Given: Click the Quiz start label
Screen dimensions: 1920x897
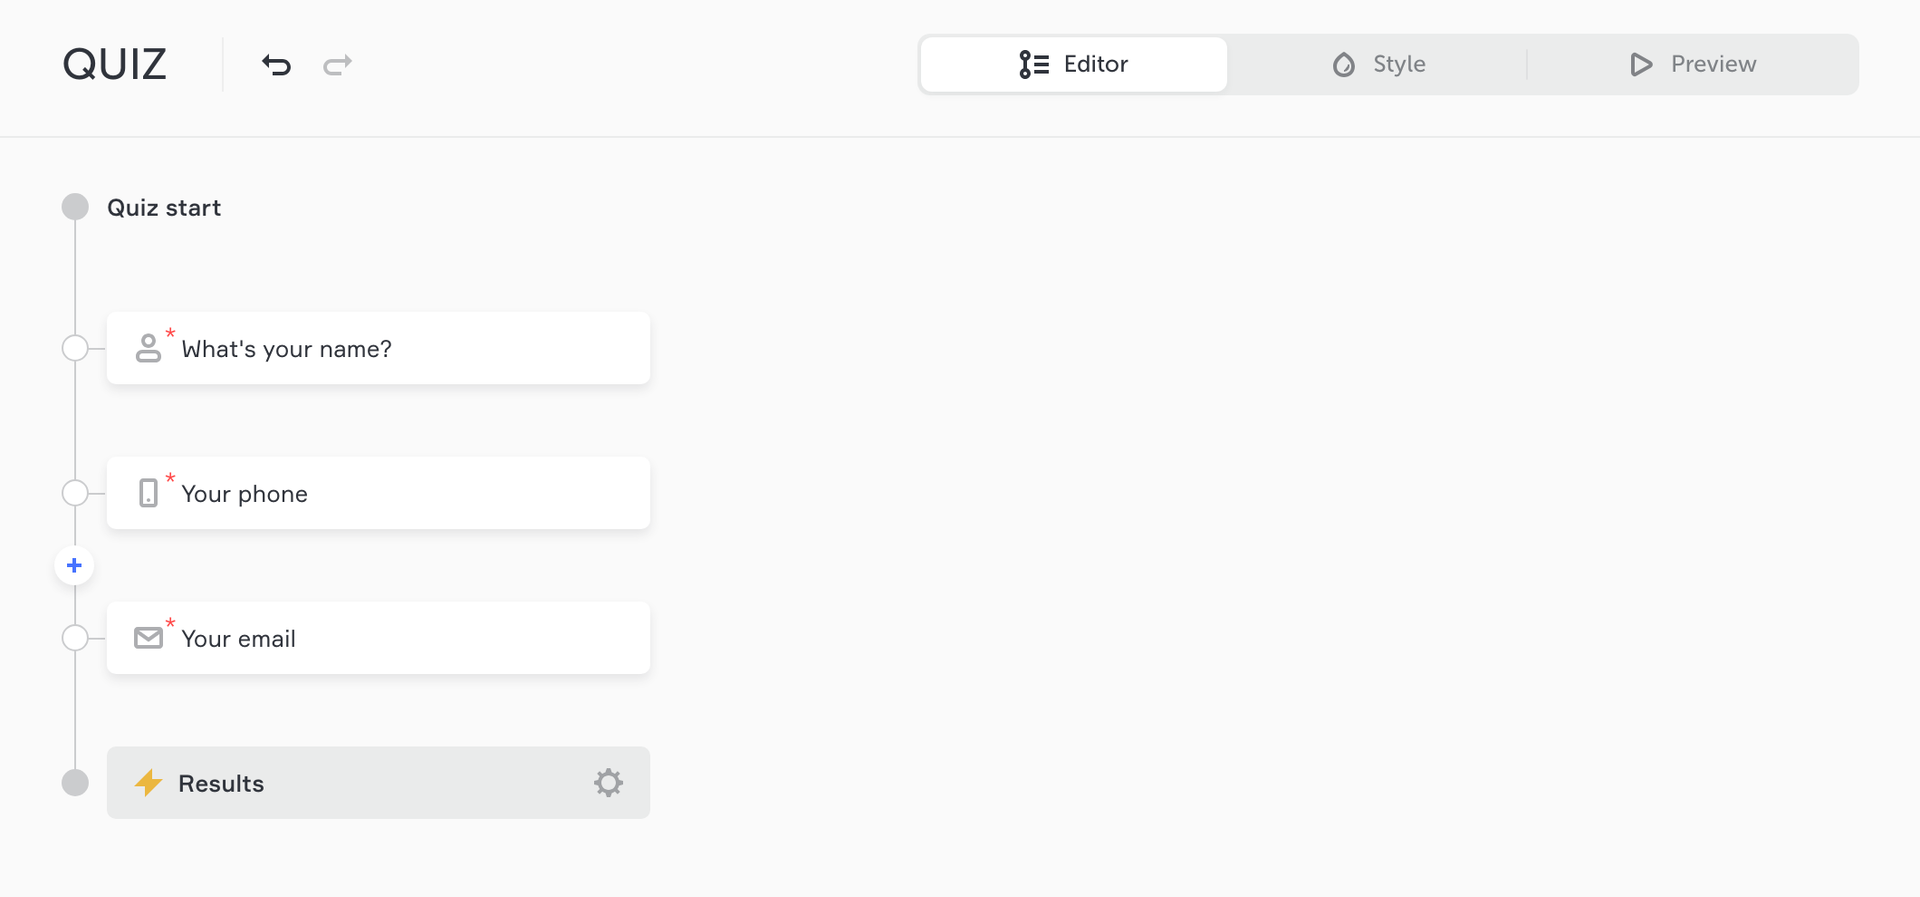Looking at the screenshot, I should pyautogui.click(x=164, y=208).
